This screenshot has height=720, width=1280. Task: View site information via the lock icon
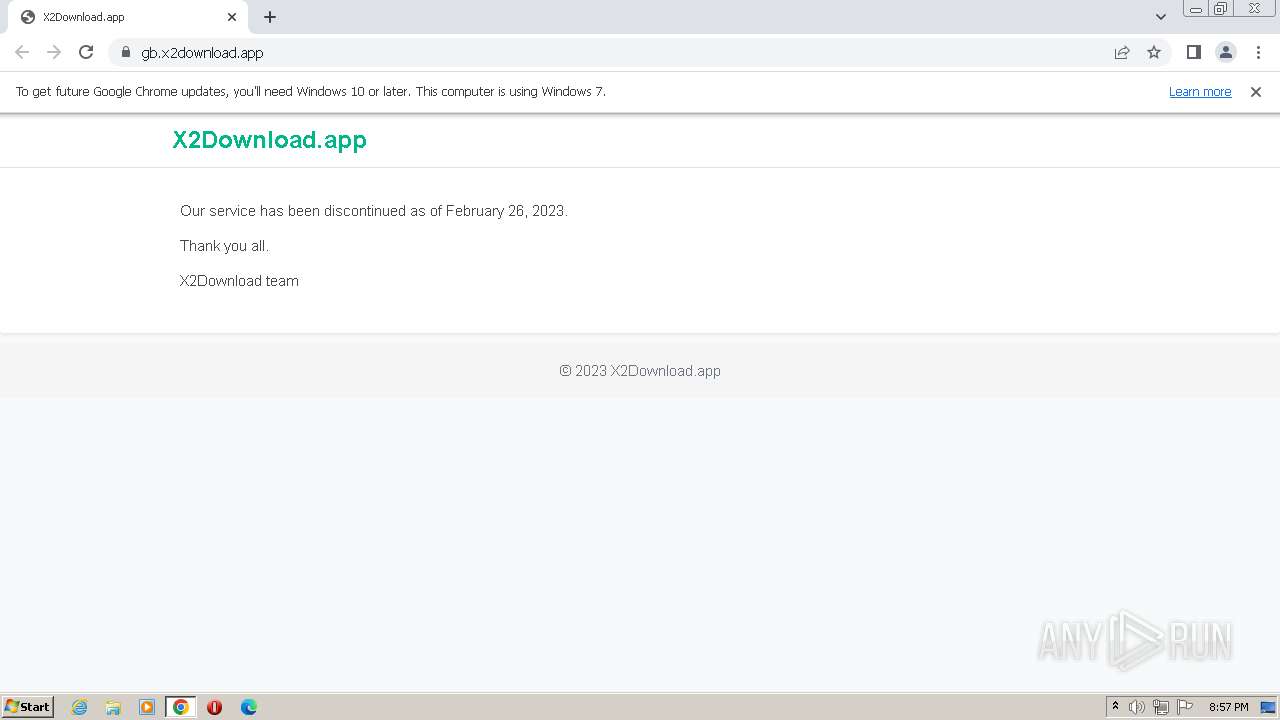pyautogui.click(x=126, y=52)
